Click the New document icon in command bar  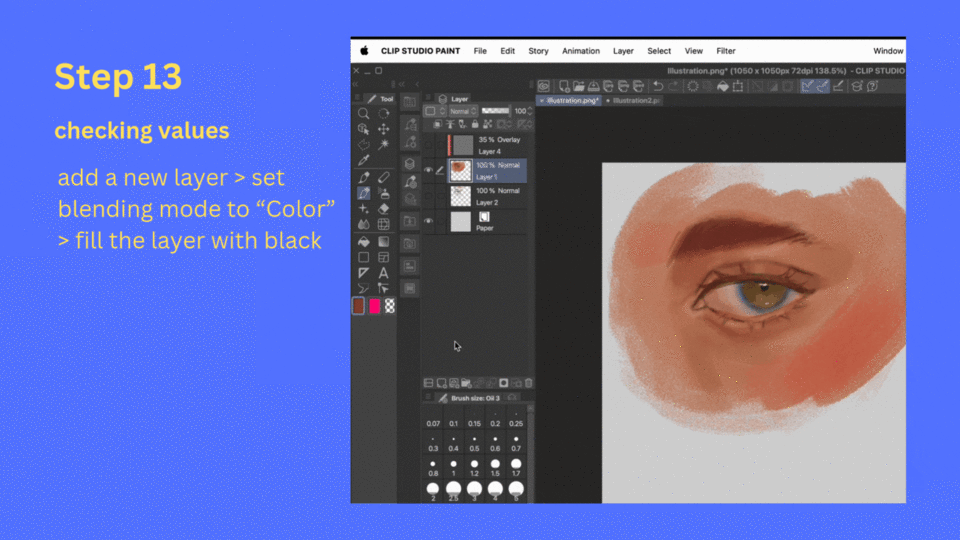[x=564, y=86]
